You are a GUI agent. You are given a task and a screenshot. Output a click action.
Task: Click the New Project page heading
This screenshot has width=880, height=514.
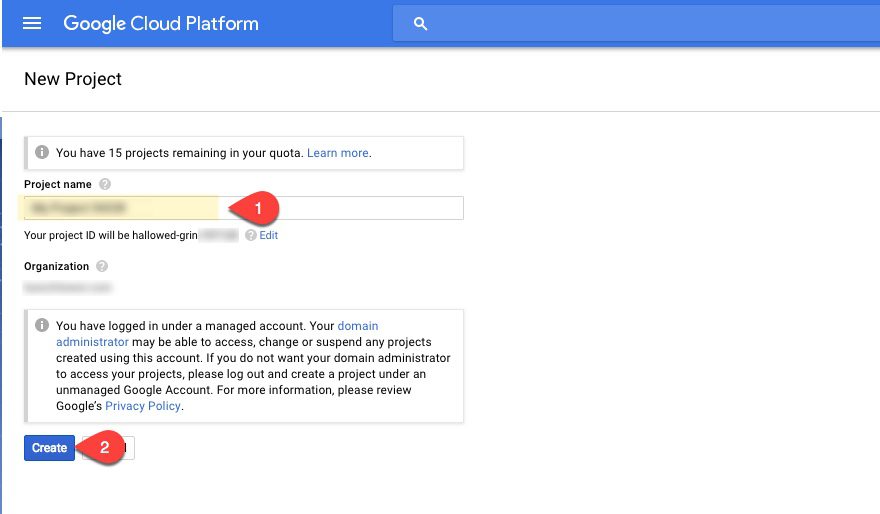coord(73,79)
